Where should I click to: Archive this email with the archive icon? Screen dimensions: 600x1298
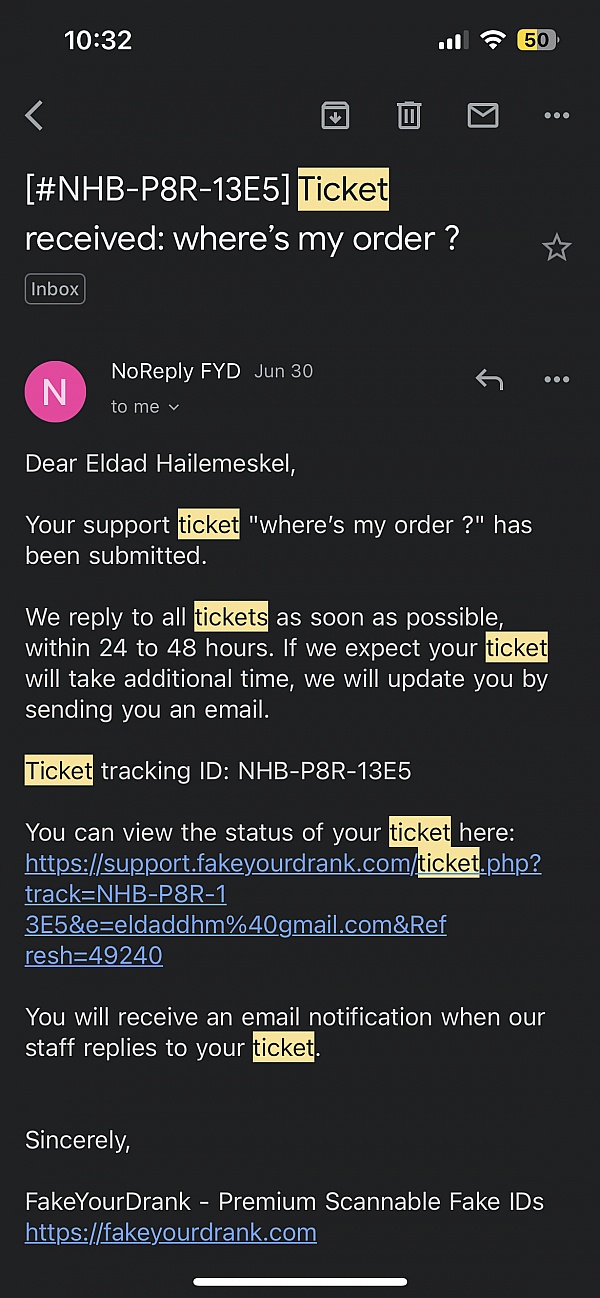pyautogui.click(x=335, y=116)
